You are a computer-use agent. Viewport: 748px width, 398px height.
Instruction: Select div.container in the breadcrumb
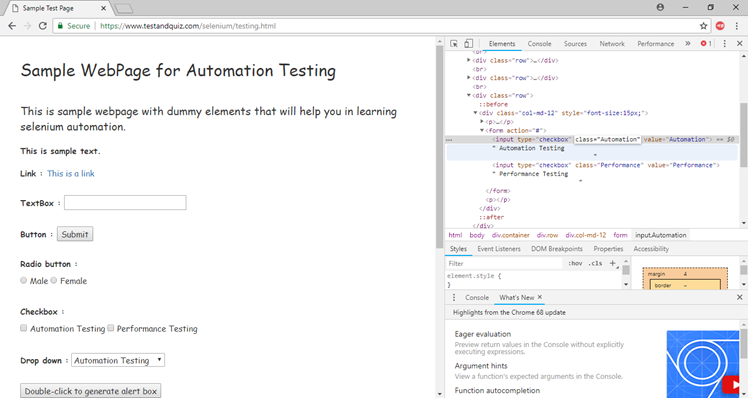click(x=510, y=235)
